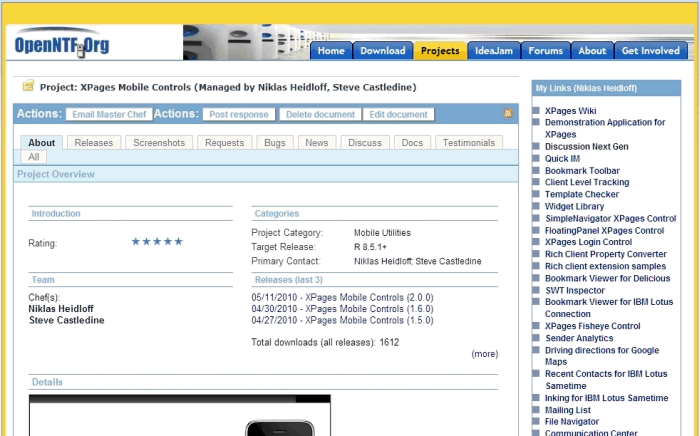Select the About project tab
The height and width of the screenshot is (436, 700).
click(42, 143)
